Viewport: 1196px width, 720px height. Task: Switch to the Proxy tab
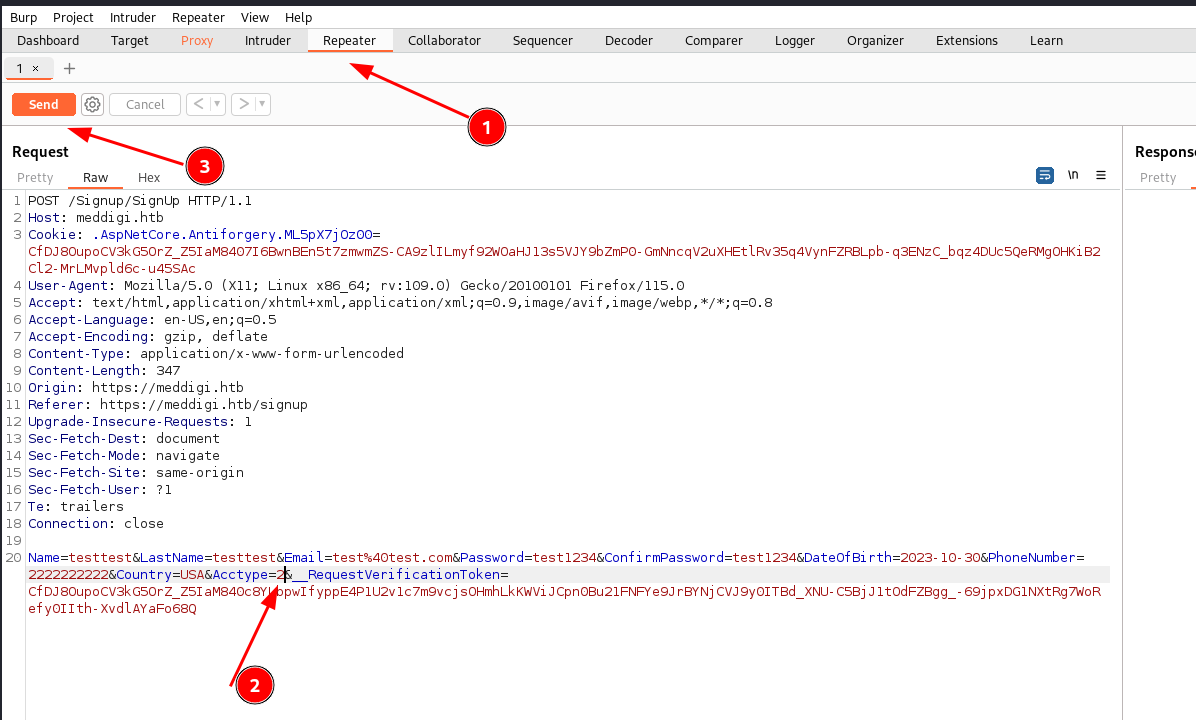tap(197, 41)
